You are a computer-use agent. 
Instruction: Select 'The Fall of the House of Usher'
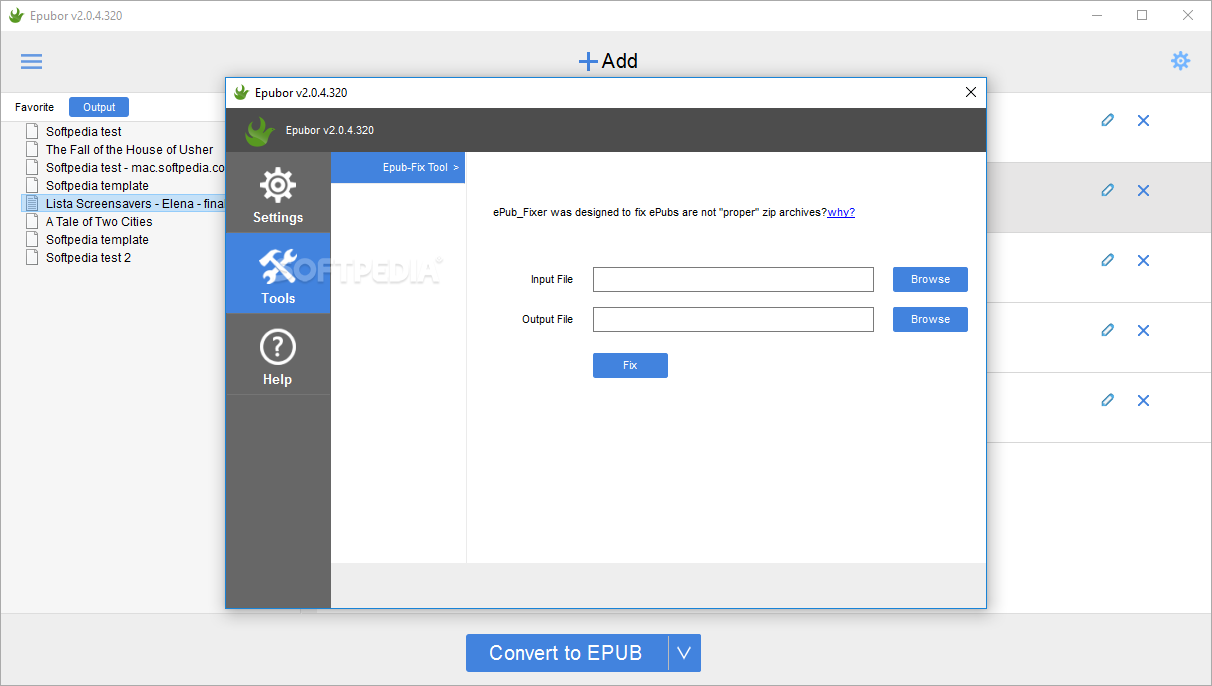pos(130,149)
